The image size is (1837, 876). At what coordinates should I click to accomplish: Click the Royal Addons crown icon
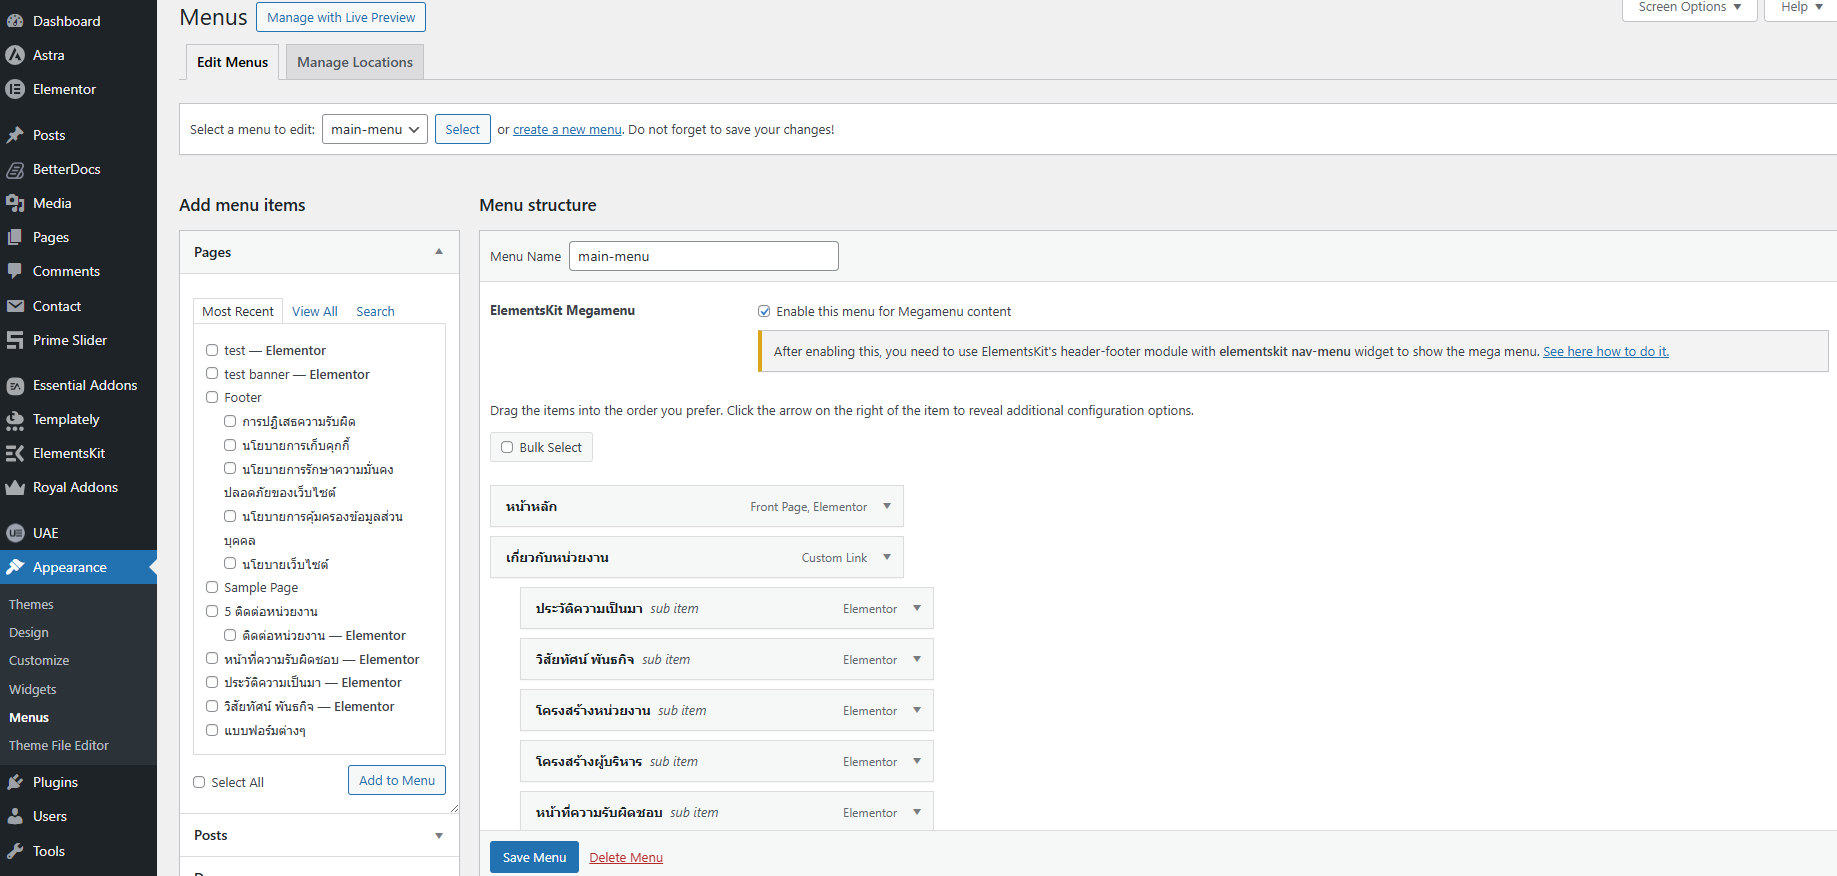[15, 487]
